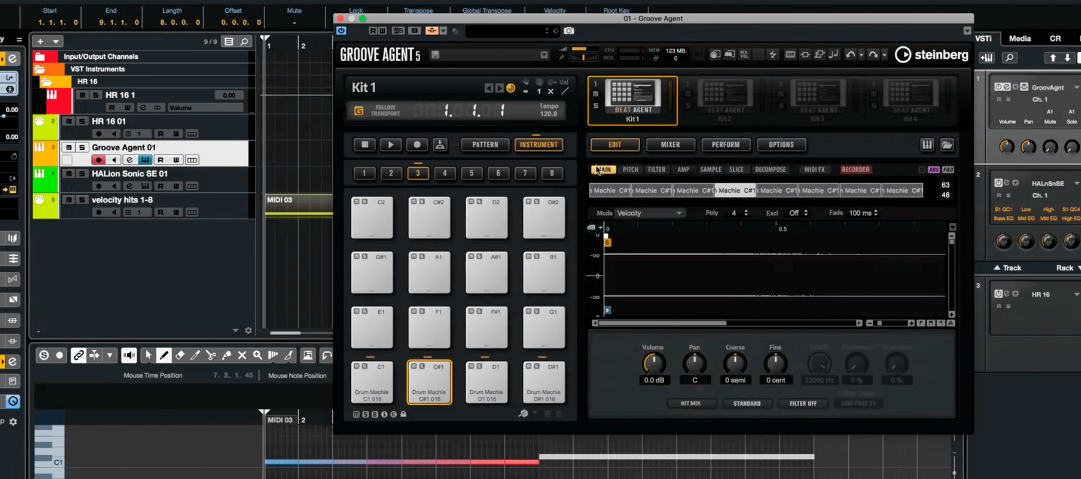This screenshot has width=1081, height=479.
Task: Show the keyboard icon in Groove Agent
Action: pos(927,145)
